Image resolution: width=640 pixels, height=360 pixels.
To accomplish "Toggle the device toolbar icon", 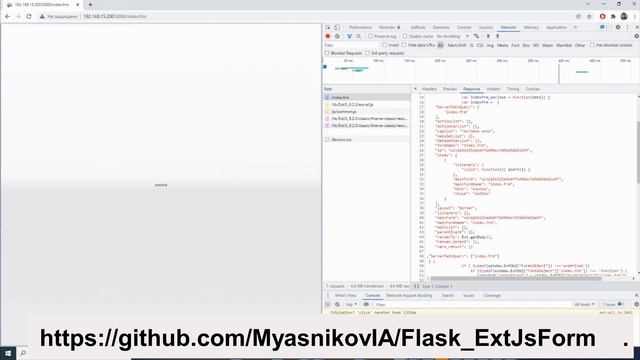I will point(337,27).
